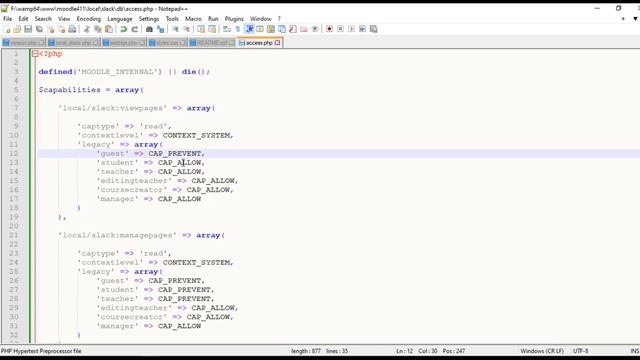Open the Macro menu
This screenshot has height=360, width=640.
pyautogui.click(x=193, y=19)
